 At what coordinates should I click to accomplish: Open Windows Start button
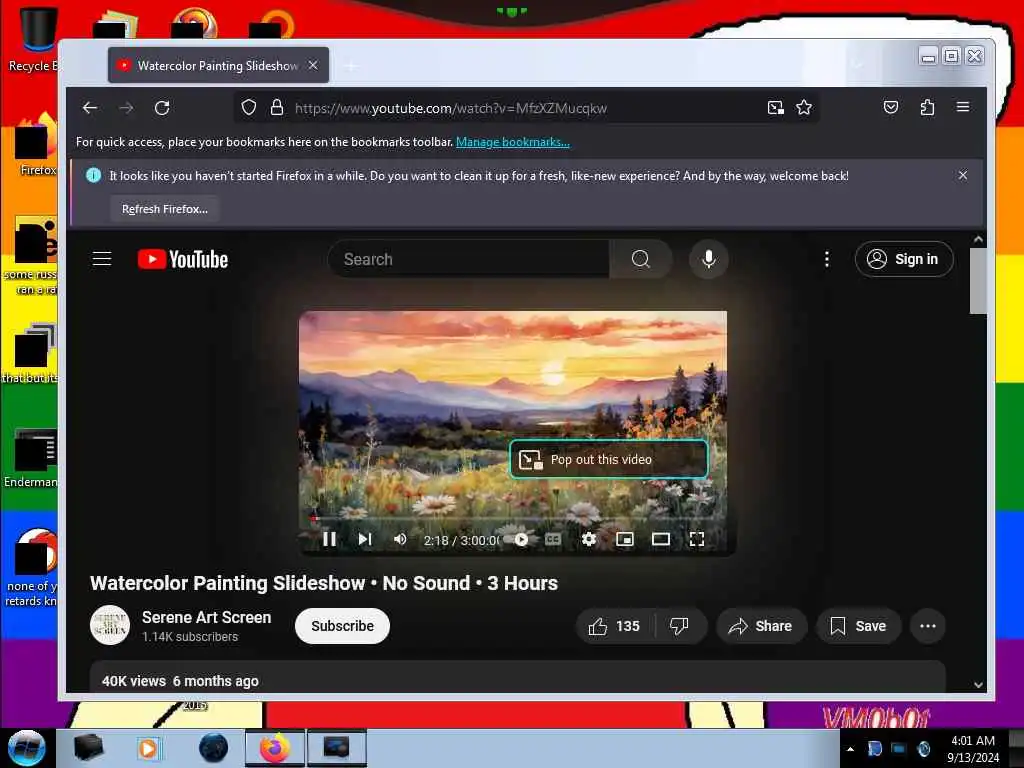[x=26, y=748]
